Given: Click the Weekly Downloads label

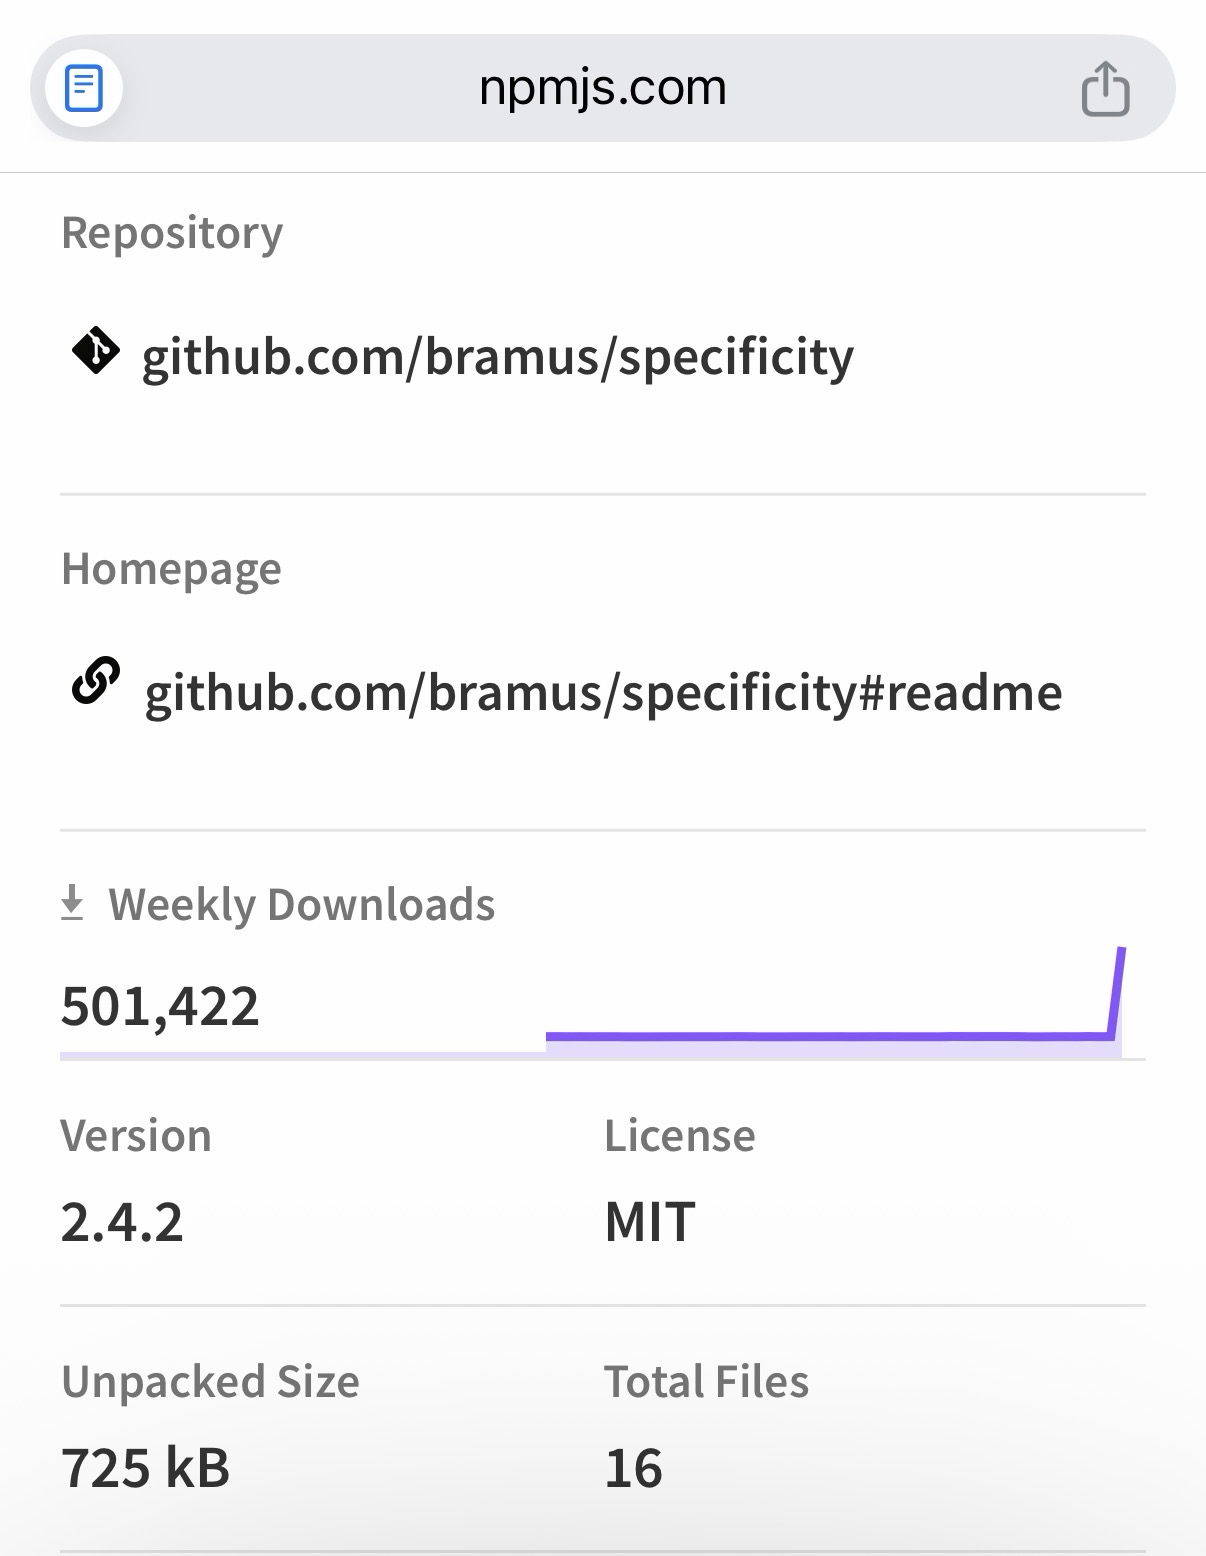Looking at the screenshot, I should (301, 904).
